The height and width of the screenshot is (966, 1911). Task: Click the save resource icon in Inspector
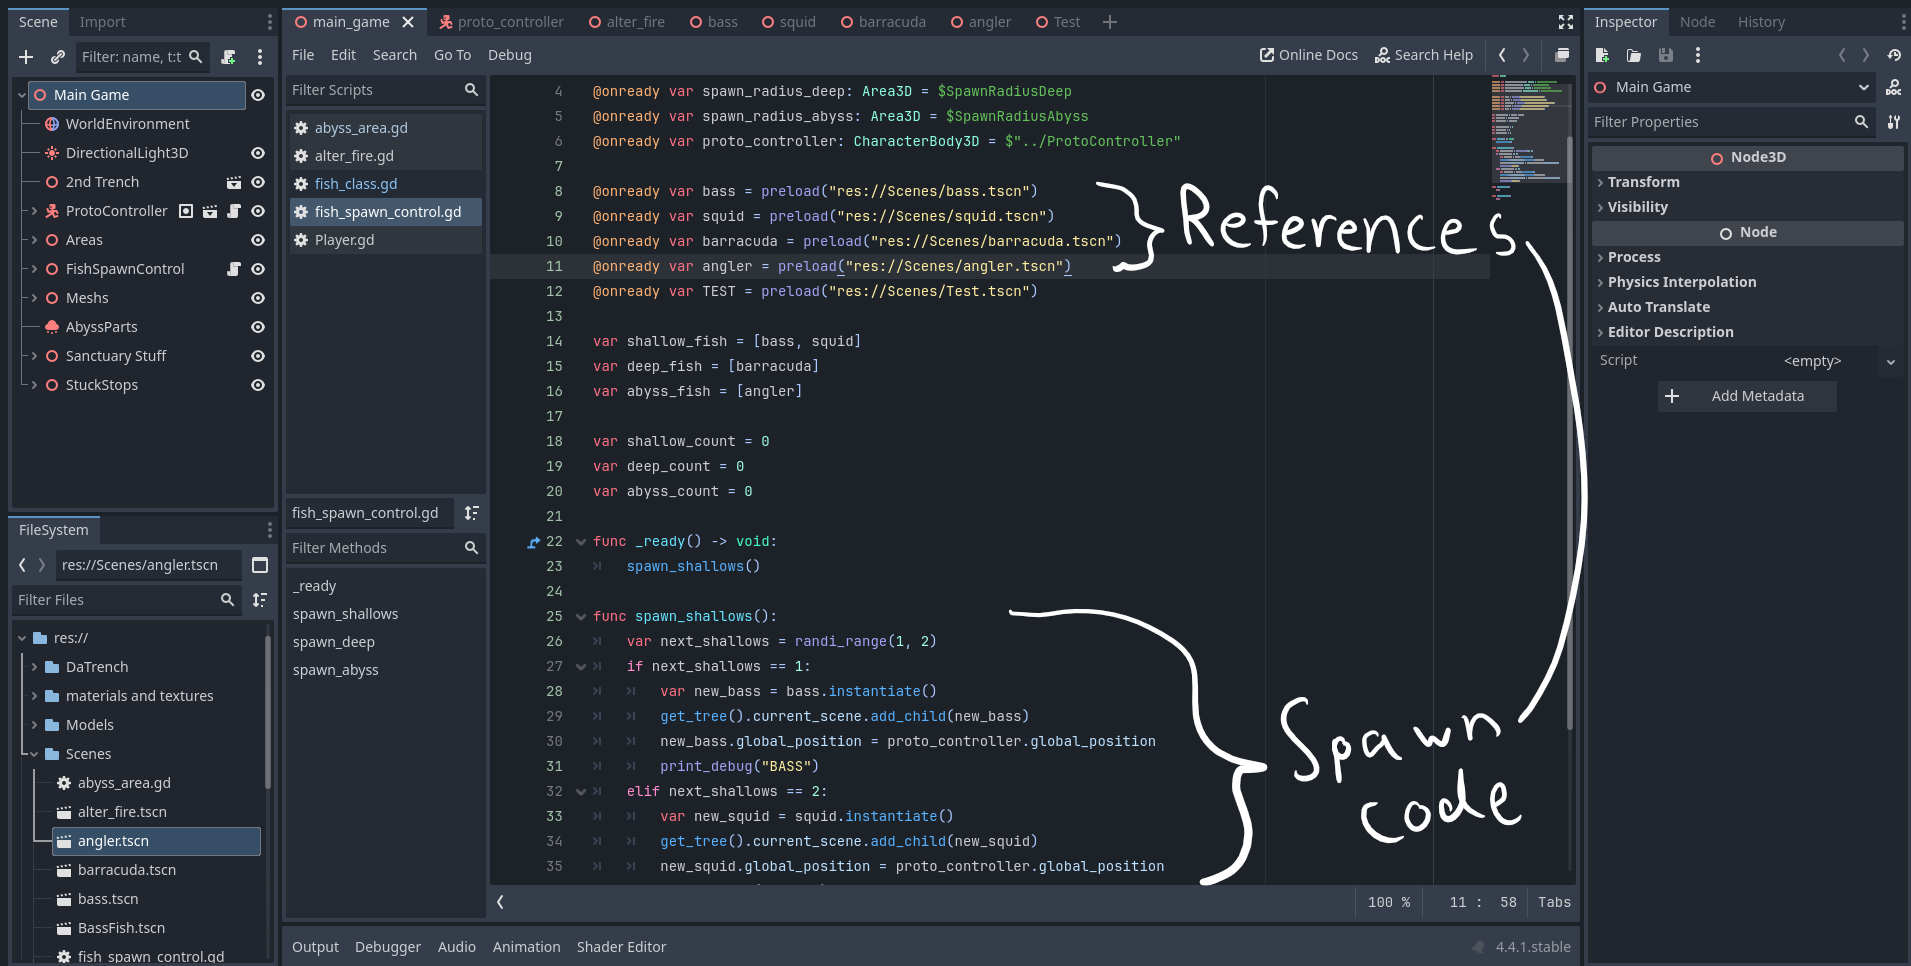[x=1665, y=55]
